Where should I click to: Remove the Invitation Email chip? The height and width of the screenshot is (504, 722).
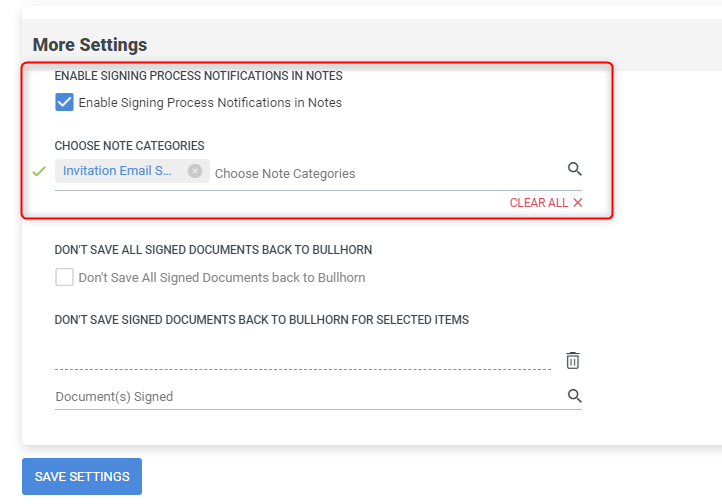click(195, 171)
